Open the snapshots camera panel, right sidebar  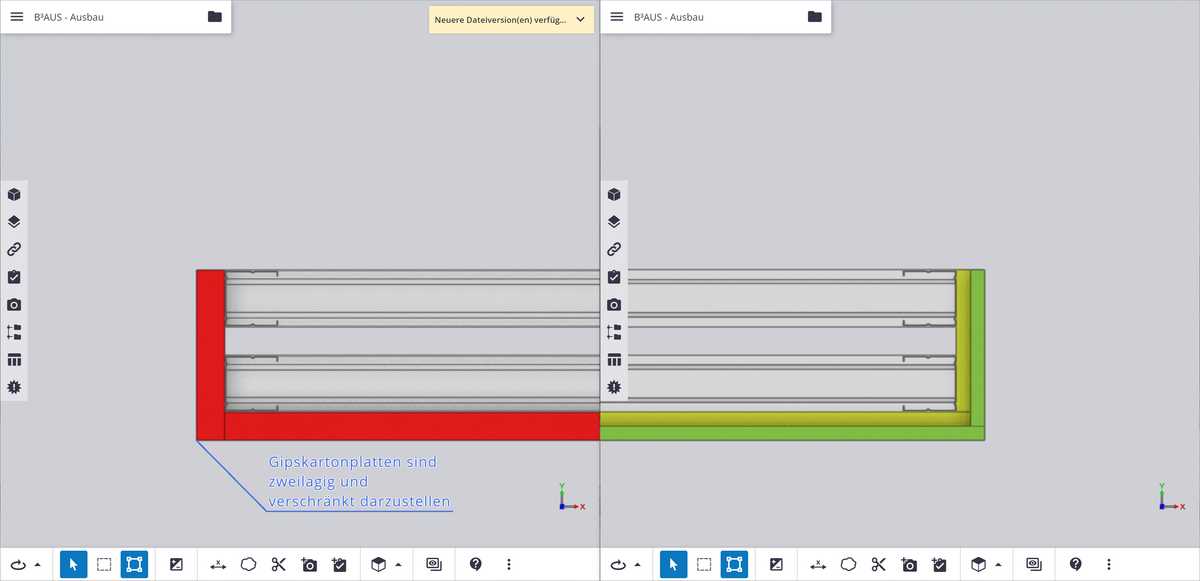click(x=614, y=304)
